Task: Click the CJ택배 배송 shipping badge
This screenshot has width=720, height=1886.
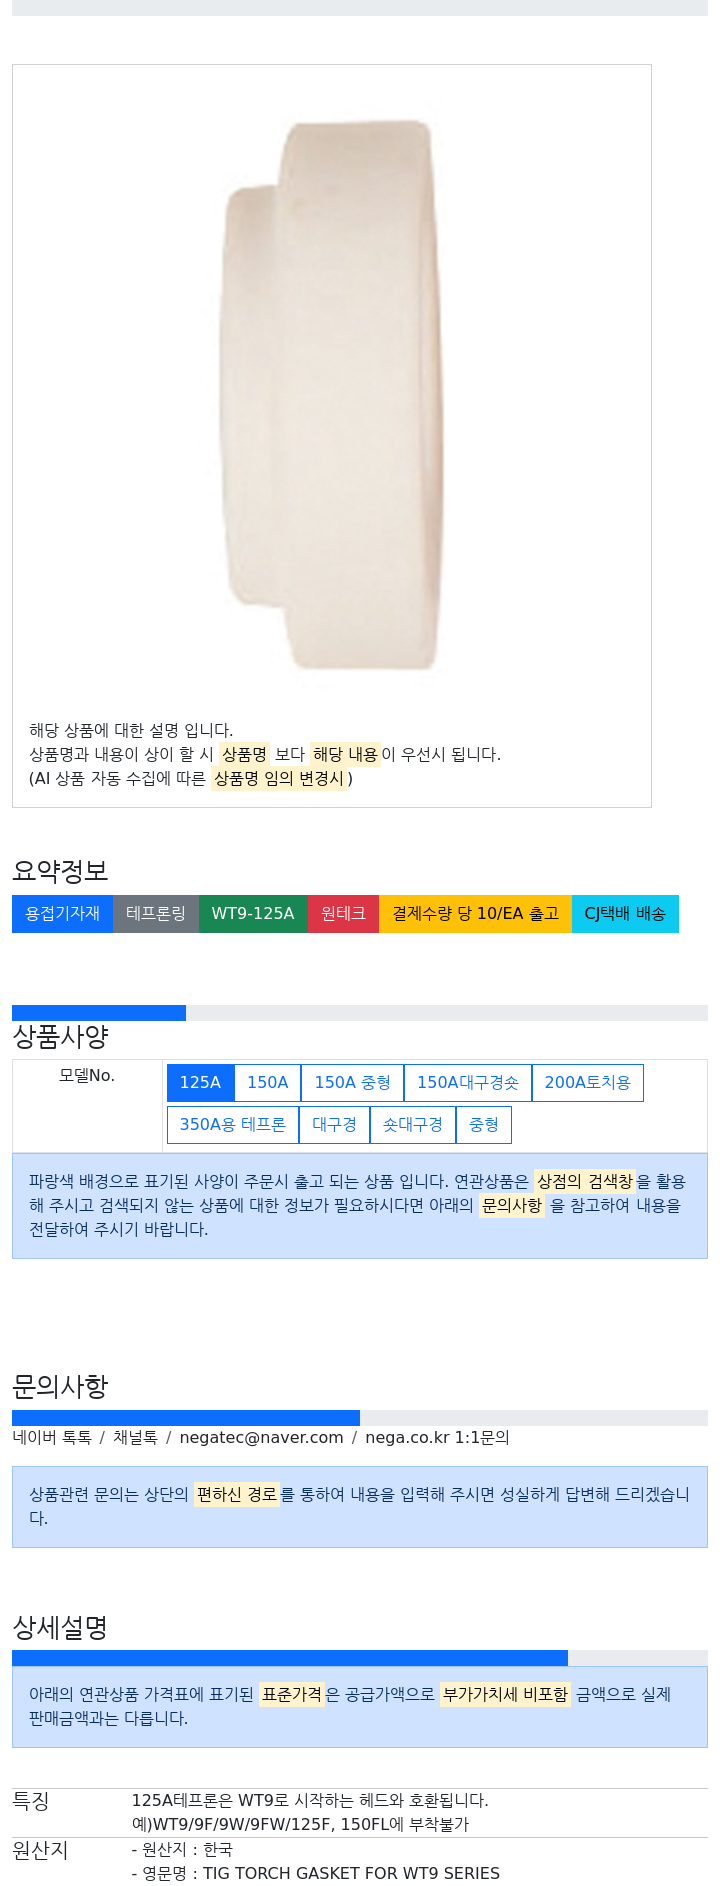Action: click(x=625, y=913)
